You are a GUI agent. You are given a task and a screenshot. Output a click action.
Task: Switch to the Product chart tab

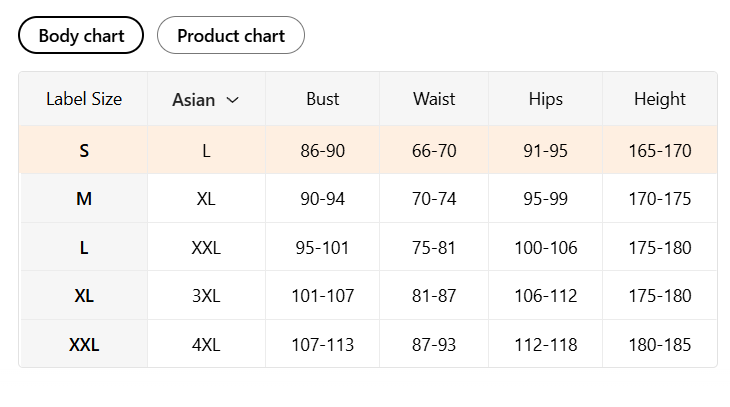click(231, 35)
